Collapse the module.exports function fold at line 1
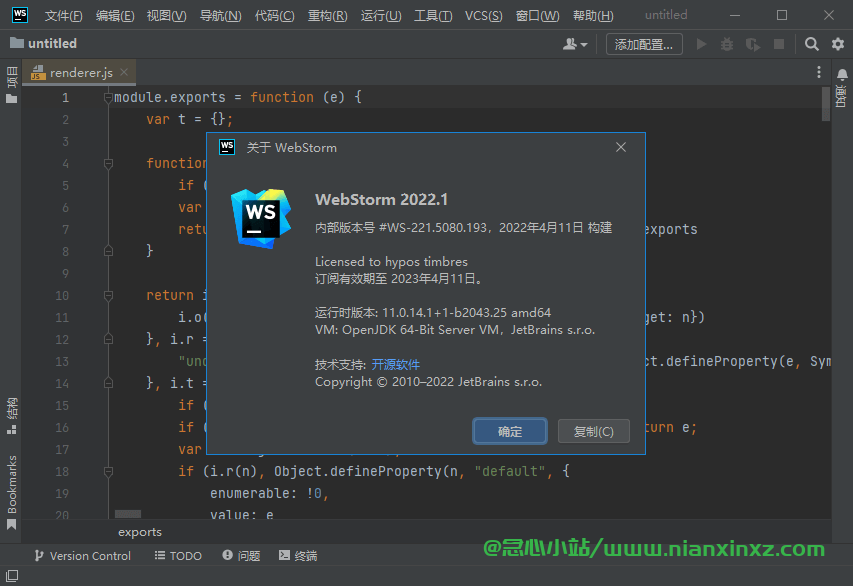The image size is (853, 586). click(108, 97)
